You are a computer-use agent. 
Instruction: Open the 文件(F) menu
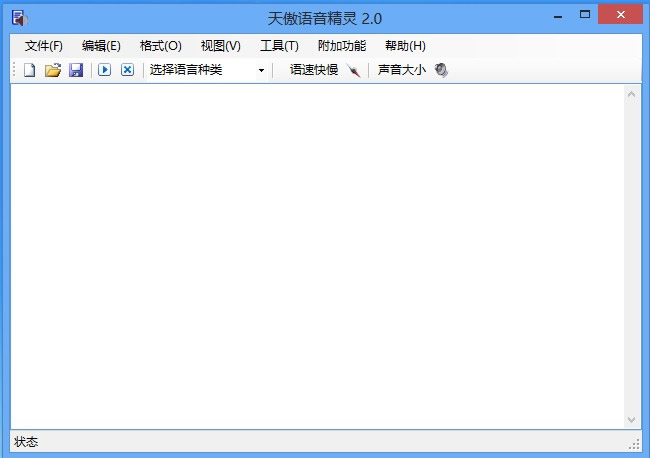coord(44,46)
